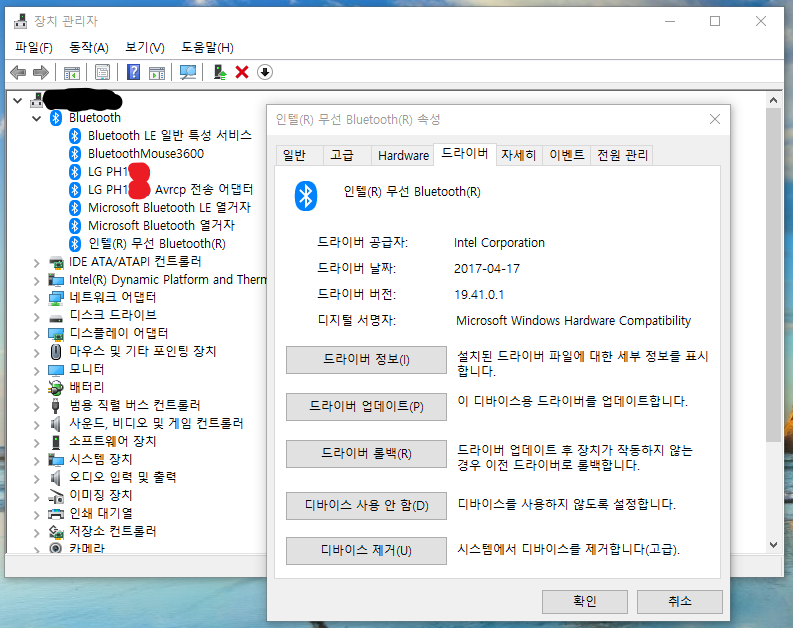Open Properties from the toolbar icon
This screenshot has width=793, height=628.
click(x=102, y=72)
